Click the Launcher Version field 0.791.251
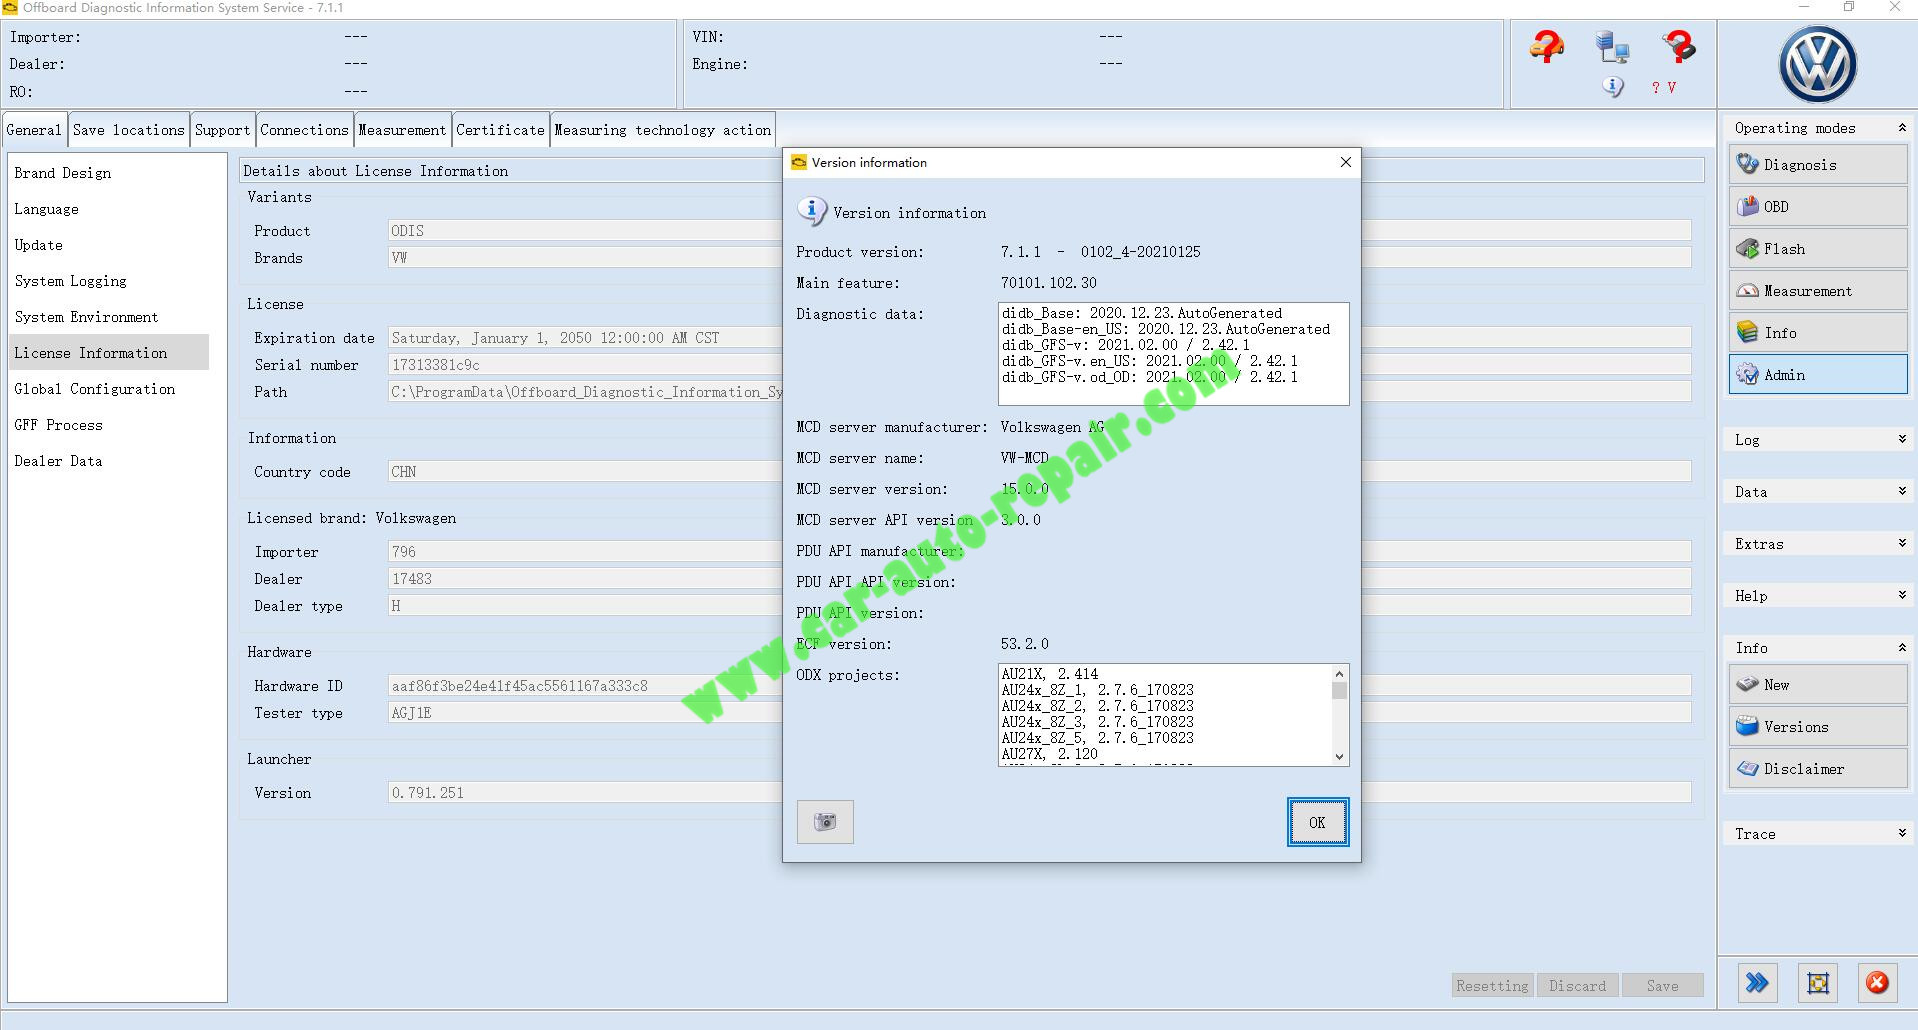Screen dimensions: 1918x1030 (x=586, y=793)
